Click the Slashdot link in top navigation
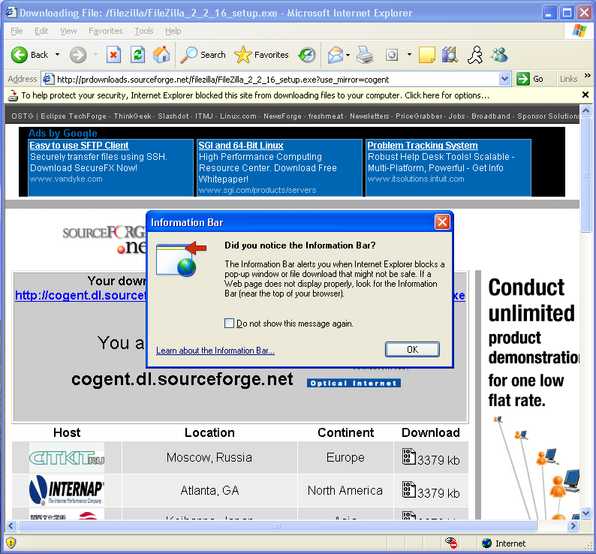 coord(173,116)
